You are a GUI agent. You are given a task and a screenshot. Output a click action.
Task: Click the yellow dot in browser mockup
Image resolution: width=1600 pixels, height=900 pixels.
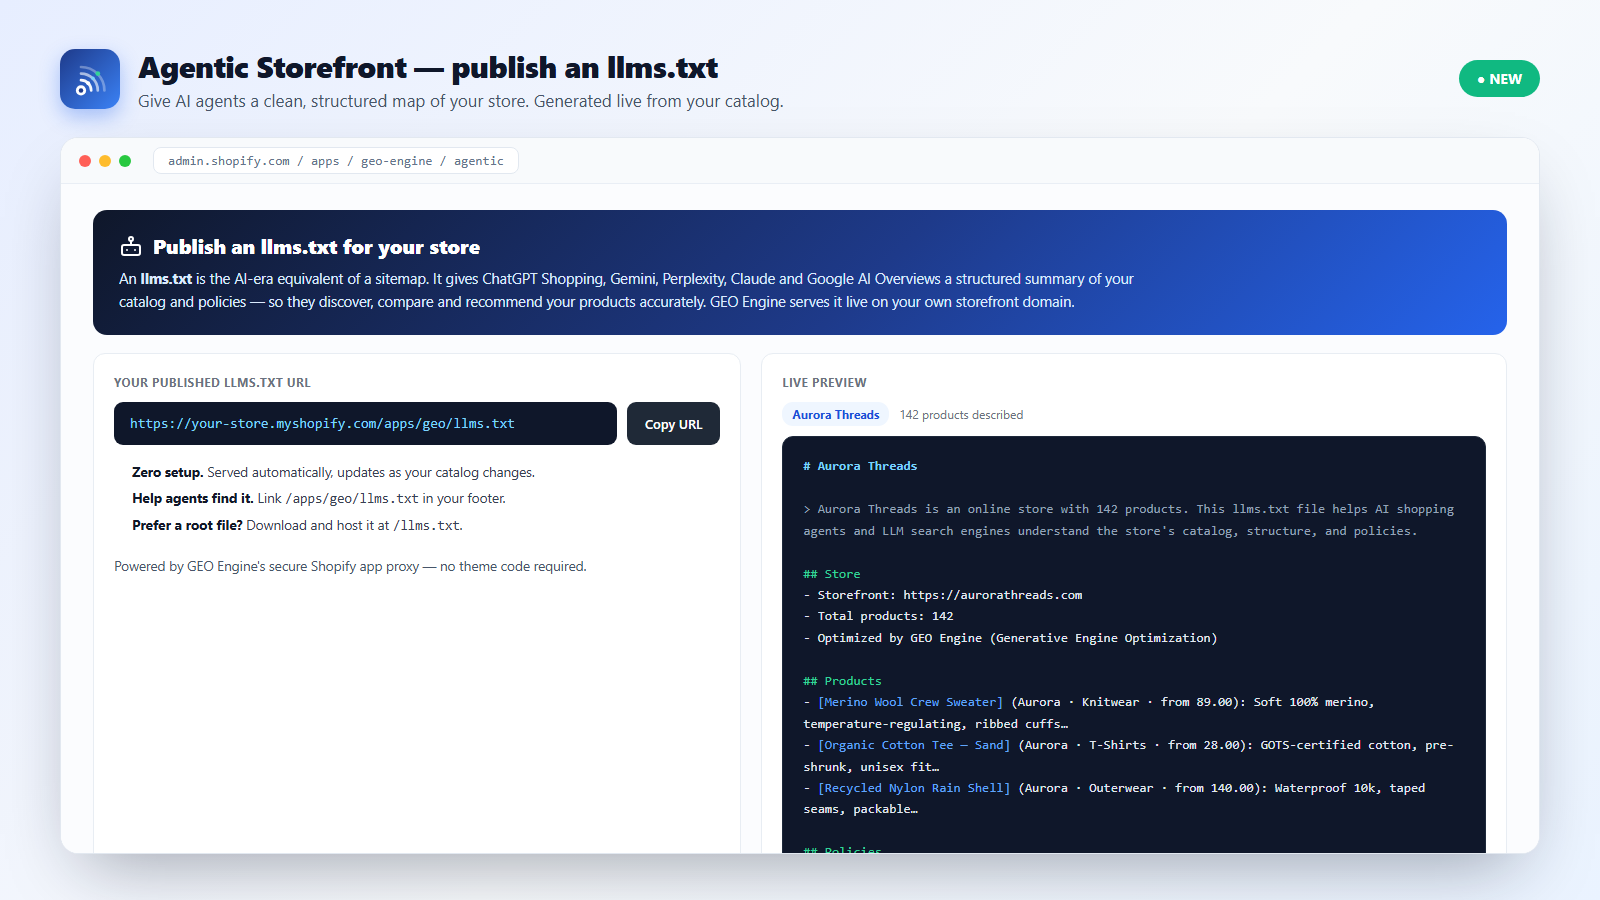pos(105,161)
